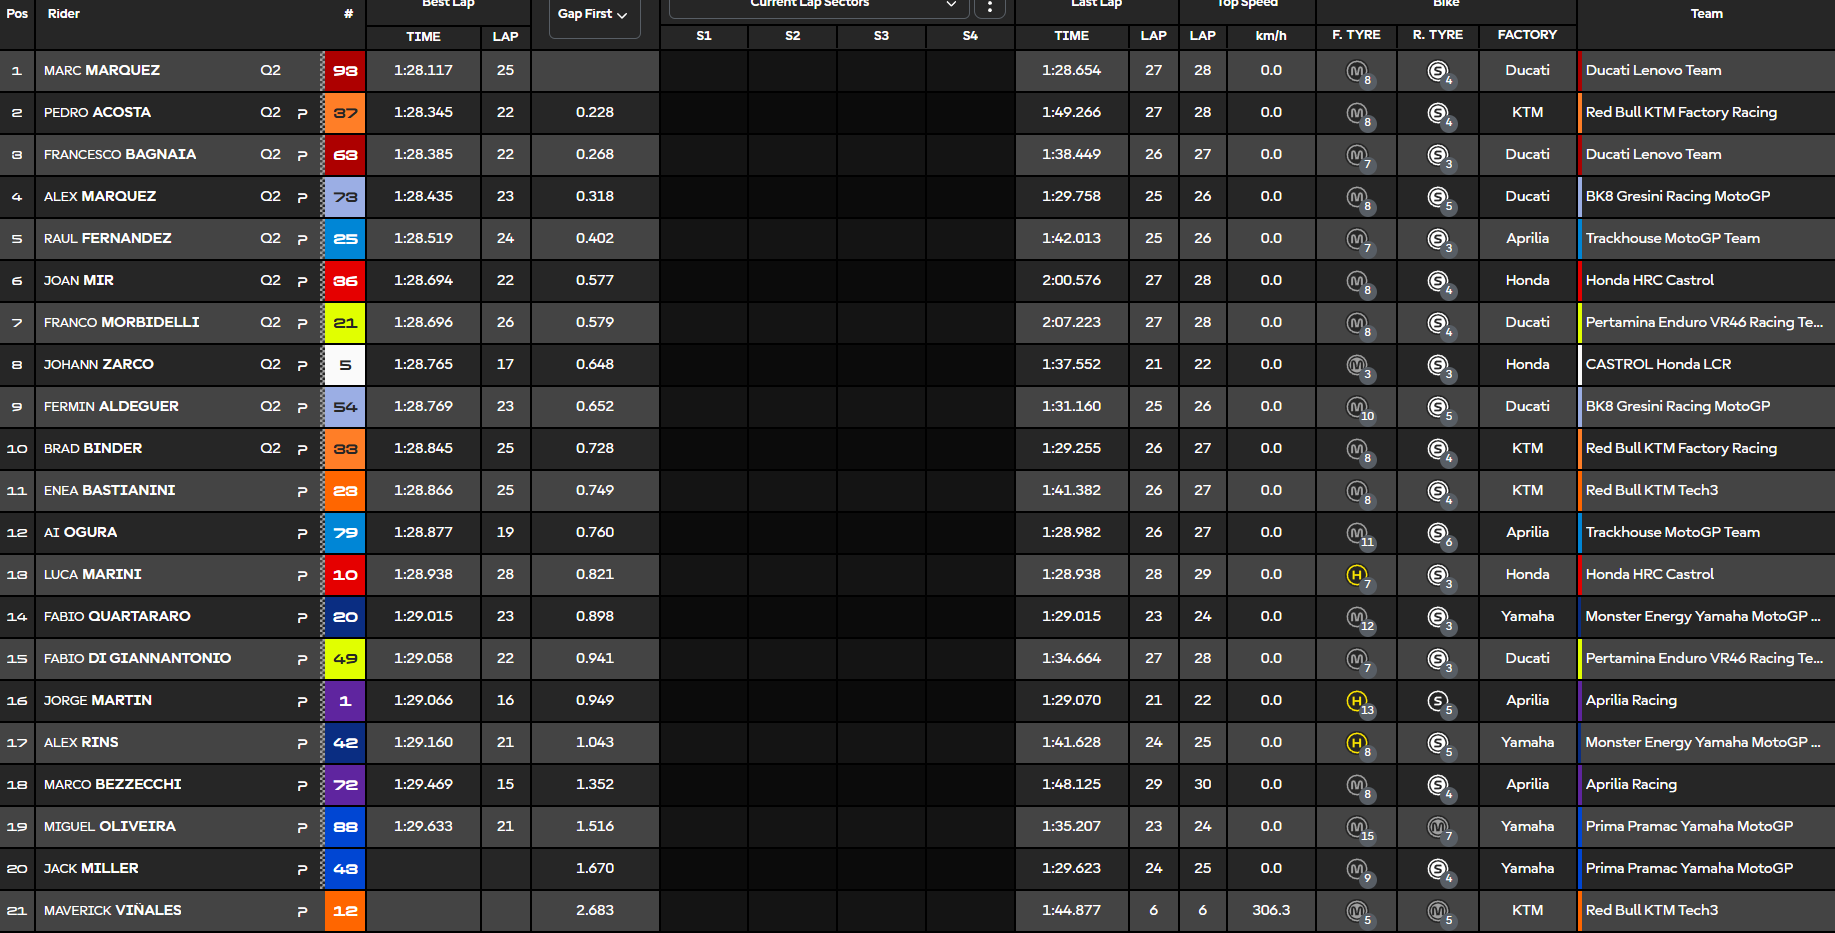Click Pedro Acosta's pit status icon
Viewport: 1835px width, 933px height.
(302, 113)
